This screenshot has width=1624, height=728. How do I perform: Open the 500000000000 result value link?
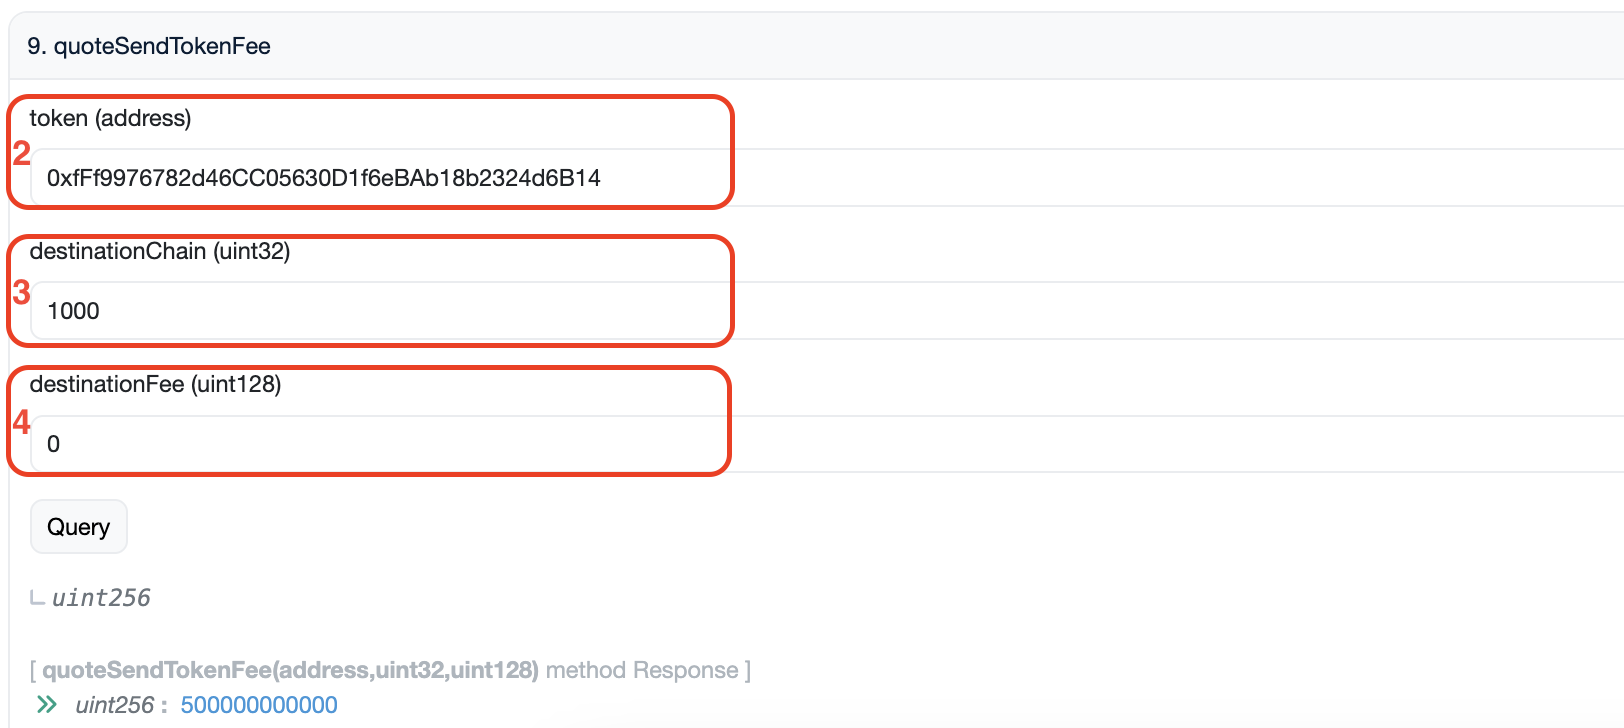259,705
